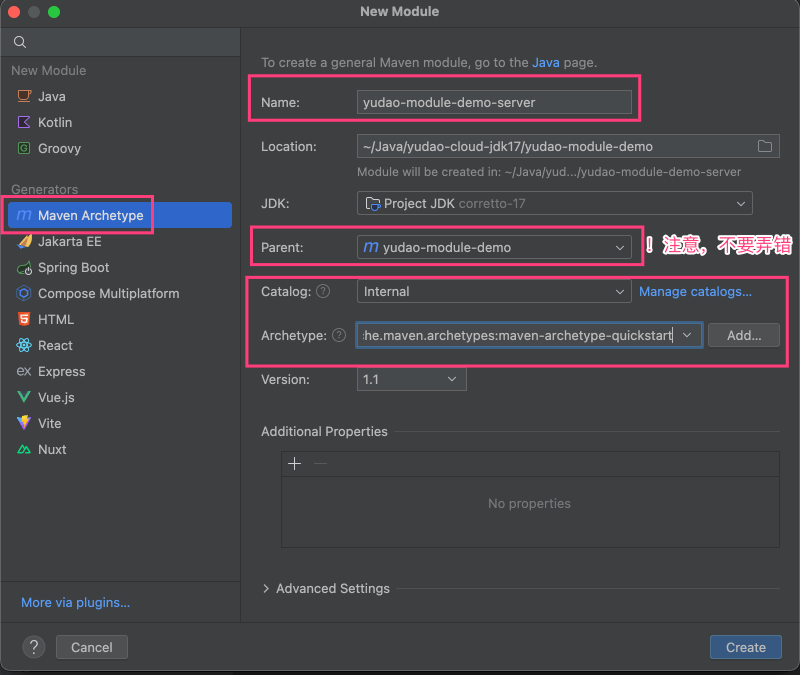This screenshot has height=675, width=800.
Task: Click the folder browse icon in Location field
Action: [x=765, y=147]
